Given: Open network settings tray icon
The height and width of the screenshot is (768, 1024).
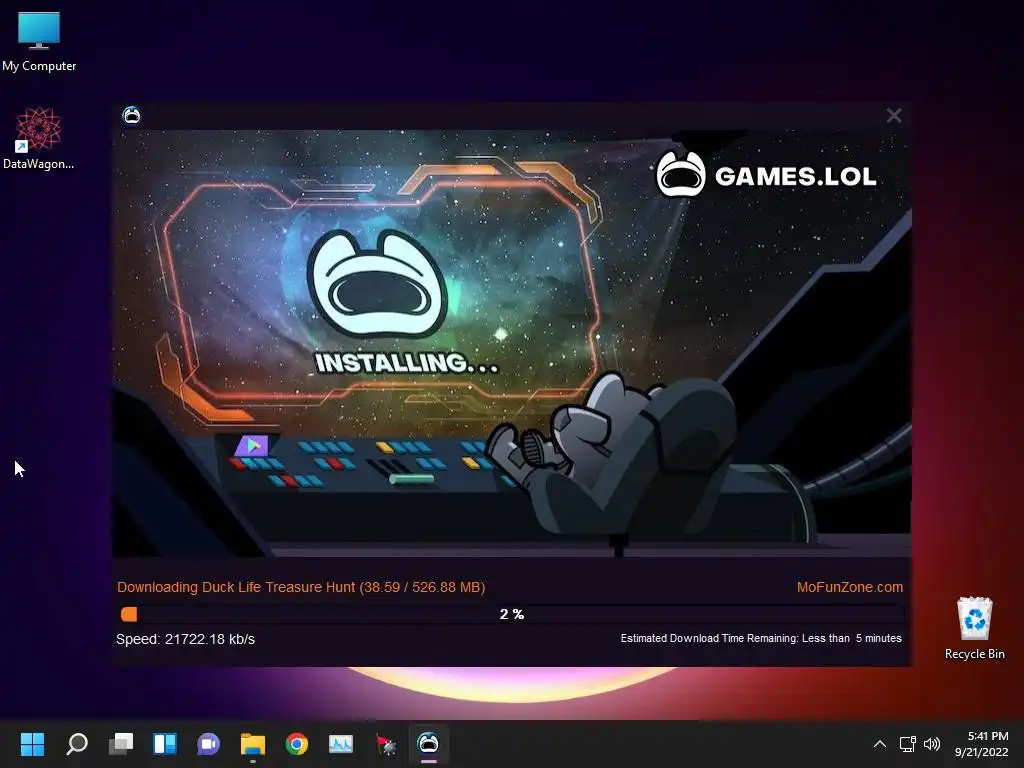Looking at the screenshot, I should (x=908, y=744).
